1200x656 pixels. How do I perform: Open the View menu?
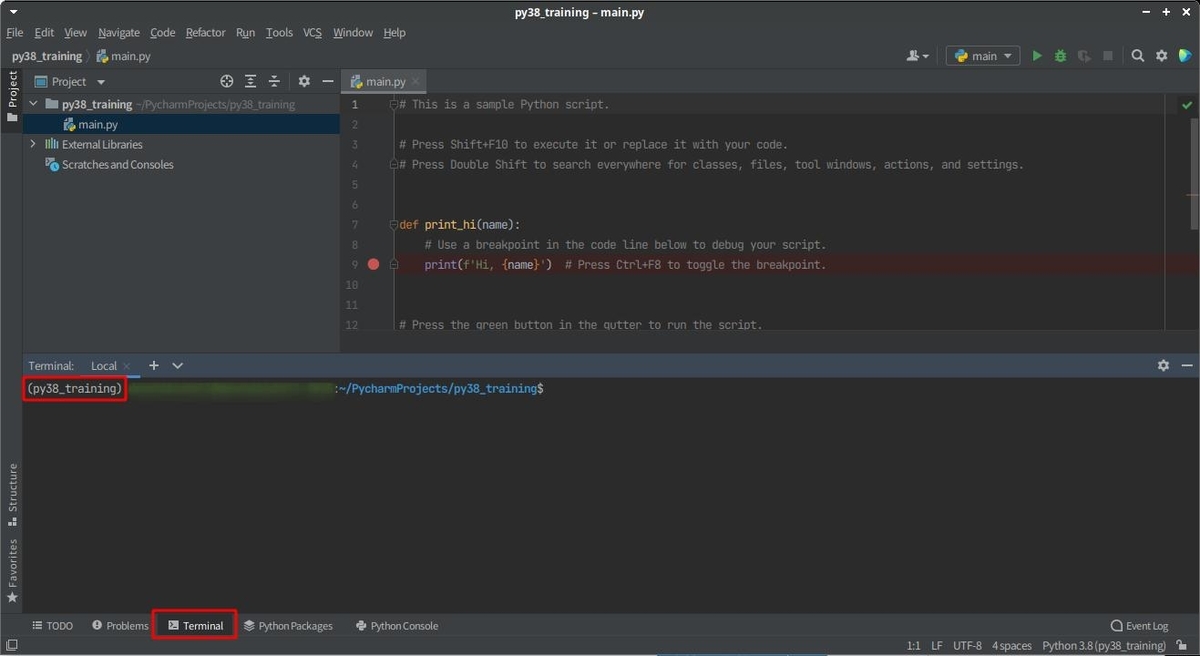click(x=76, y=33)
